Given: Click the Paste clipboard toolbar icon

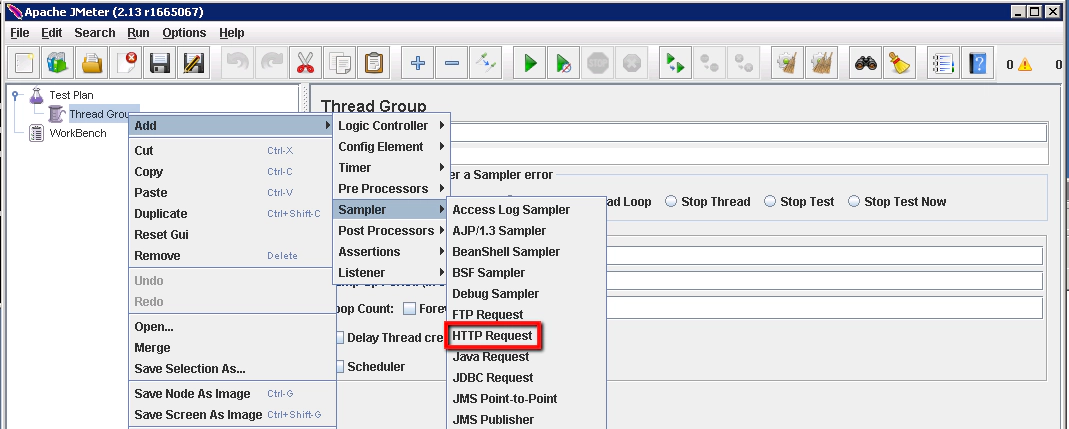Looking at the screenshot, I should [373, 63].
